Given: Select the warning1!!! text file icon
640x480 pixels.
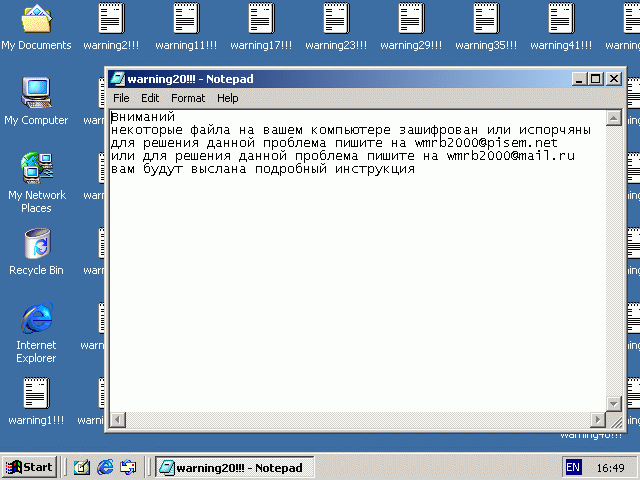Looking at the screenshot, I should pyautogui.click(x=36, y=393).
